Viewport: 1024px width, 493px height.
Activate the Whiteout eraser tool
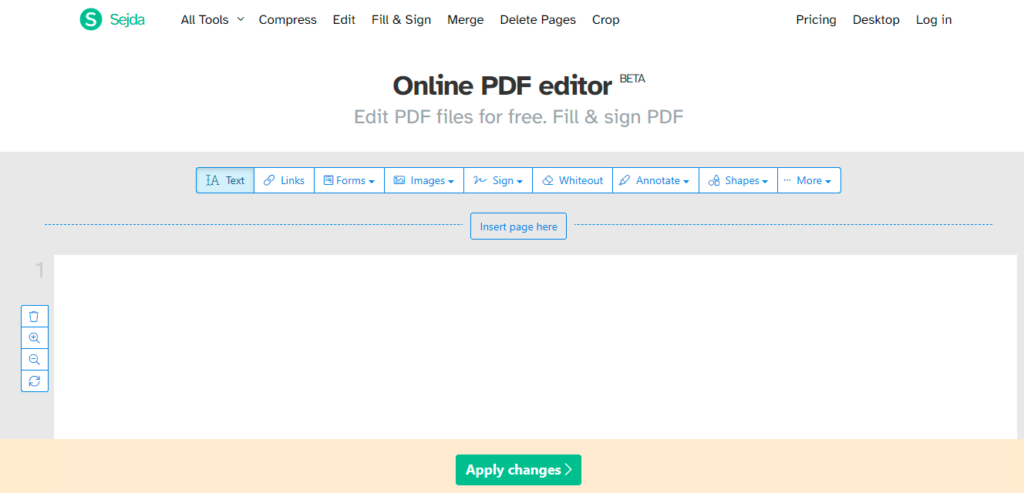pyautogui.click(x=572, y=180)
